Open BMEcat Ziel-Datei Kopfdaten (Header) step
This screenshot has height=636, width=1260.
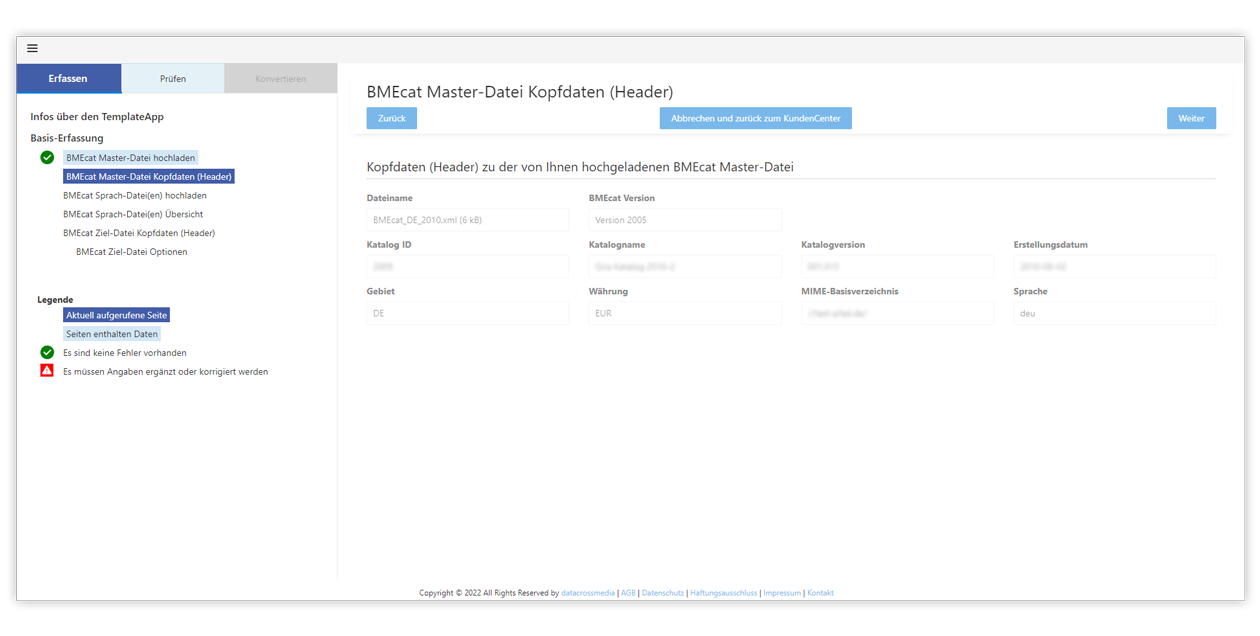(139, 233)
